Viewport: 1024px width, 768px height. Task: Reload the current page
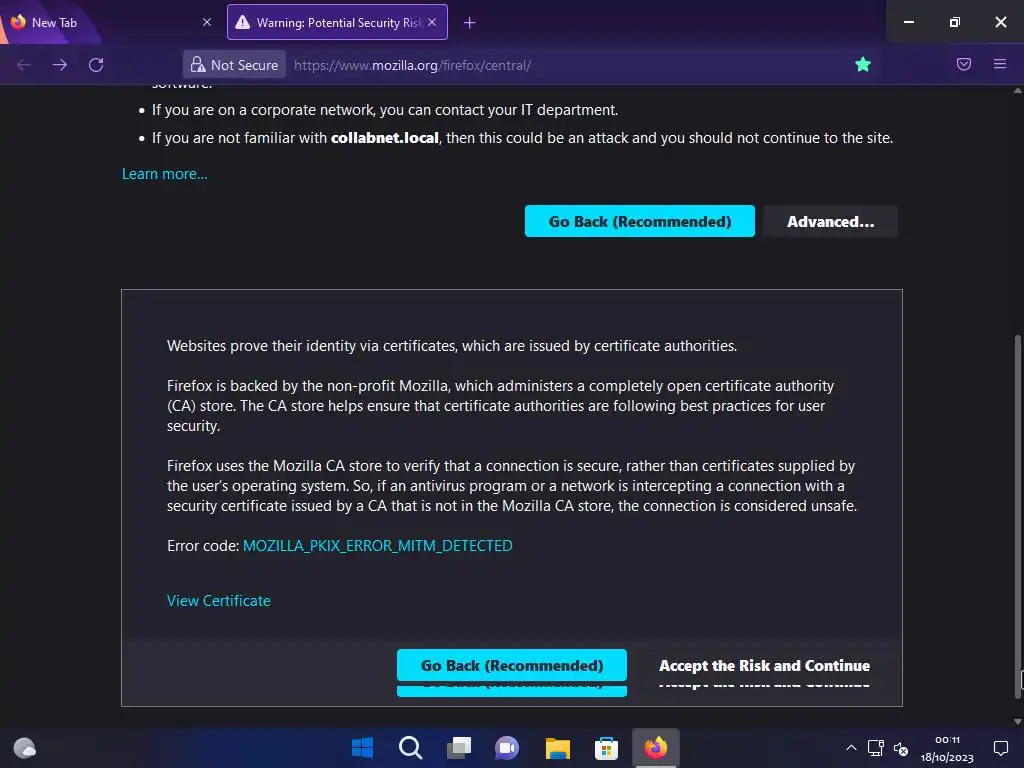click(96, 65)
